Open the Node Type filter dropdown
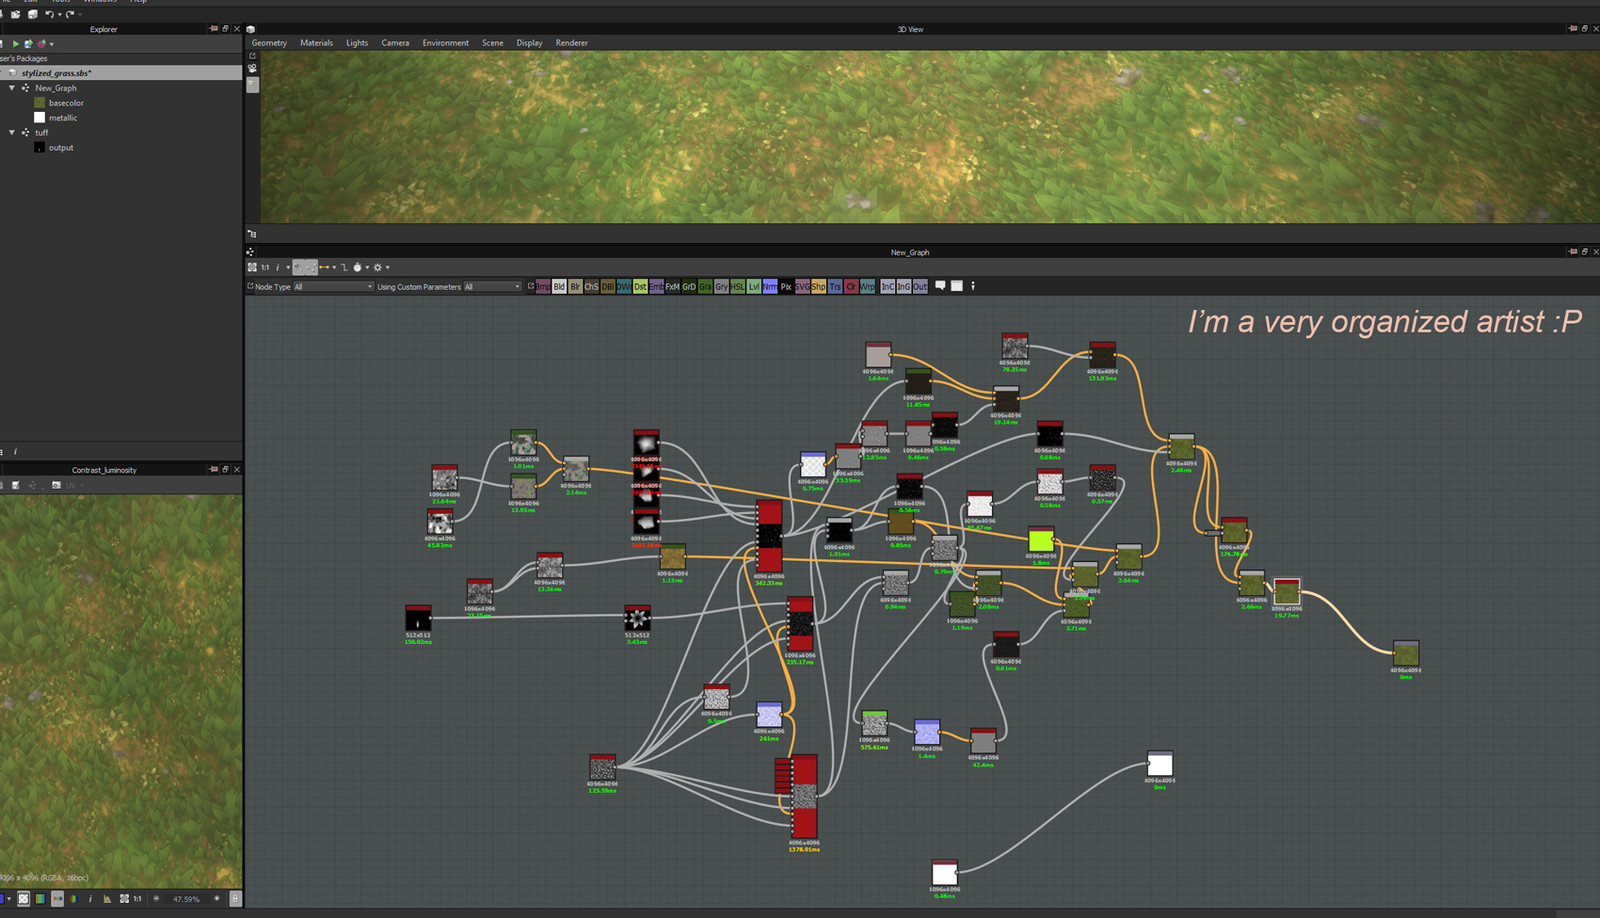The height and width of the screenshot is (918, 1600). coord(333,287)
